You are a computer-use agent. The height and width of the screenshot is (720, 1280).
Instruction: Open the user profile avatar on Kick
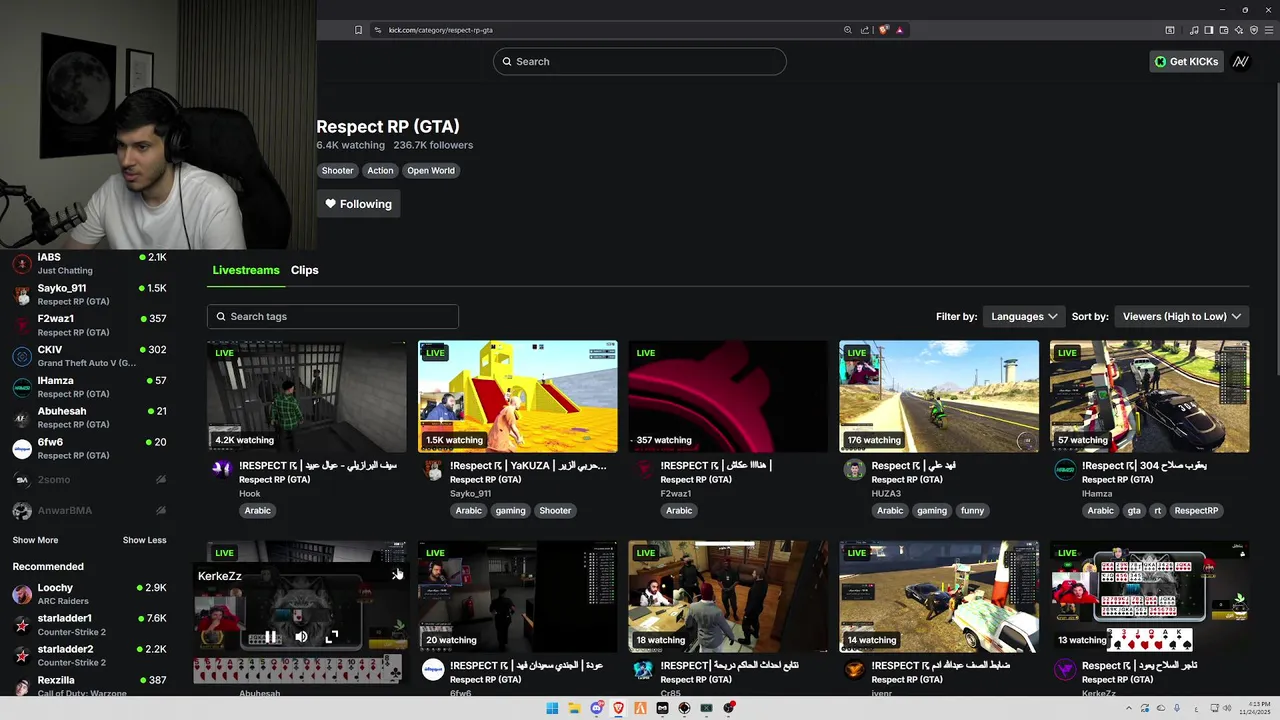[x=1241, y=61]
